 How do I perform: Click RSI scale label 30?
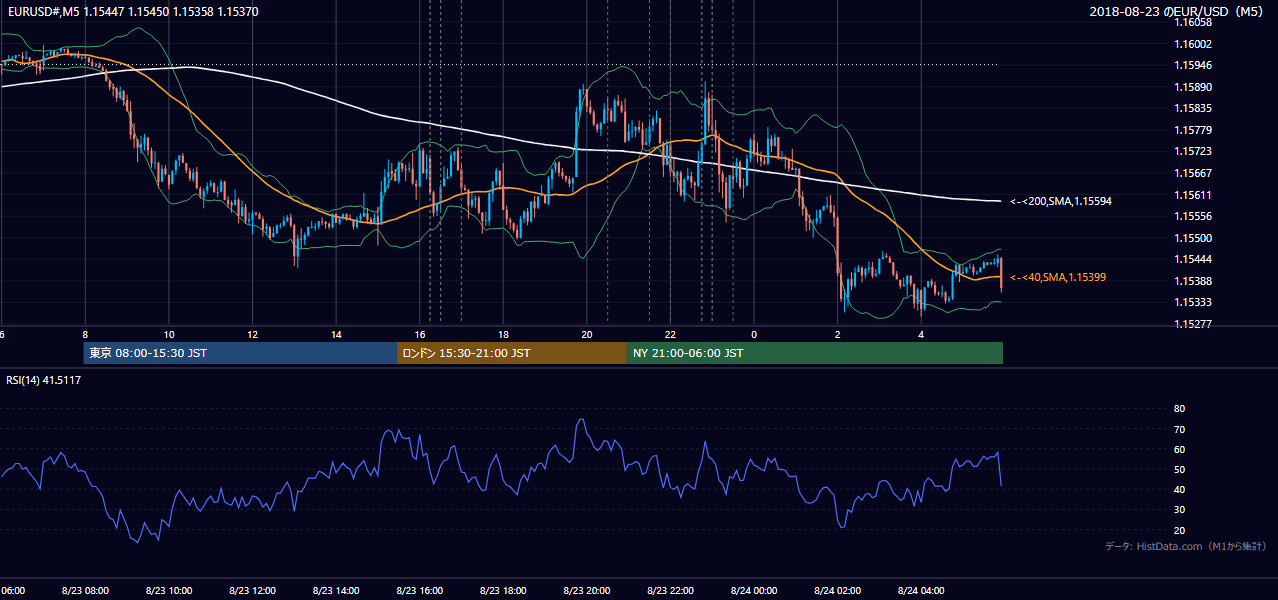click(x=1179, y=510)
